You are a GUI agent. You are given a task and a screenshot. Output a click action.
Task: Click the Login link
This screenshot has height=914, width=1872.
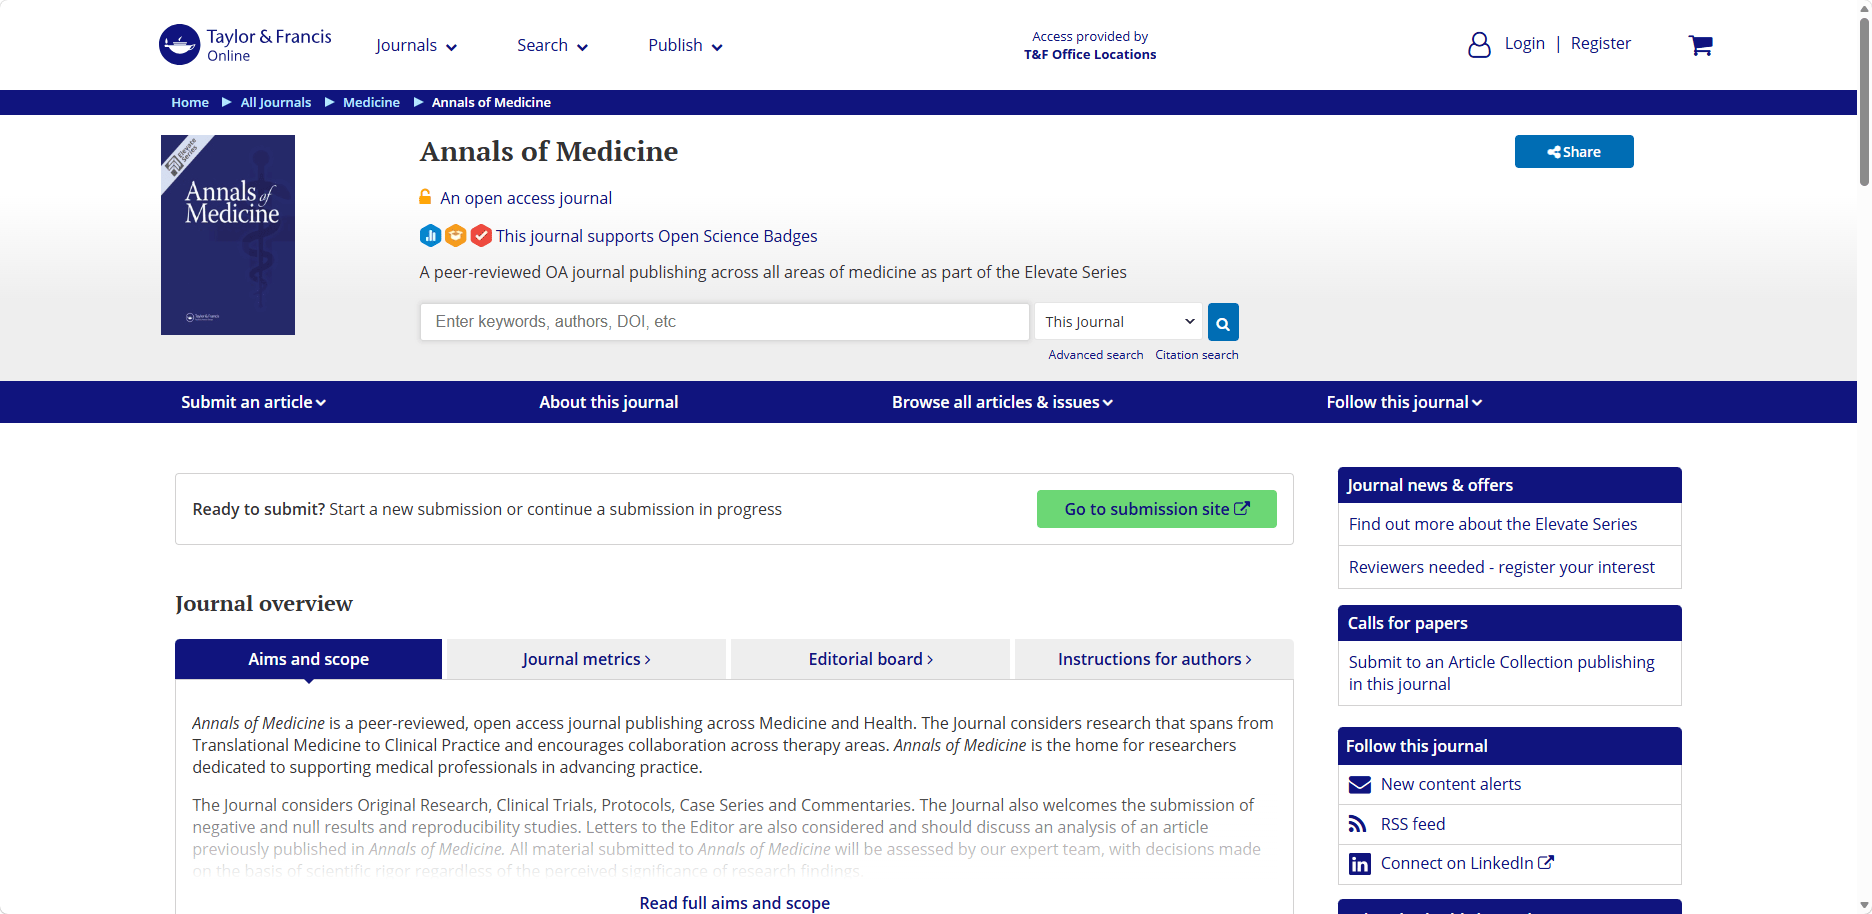coord(1525,43)
